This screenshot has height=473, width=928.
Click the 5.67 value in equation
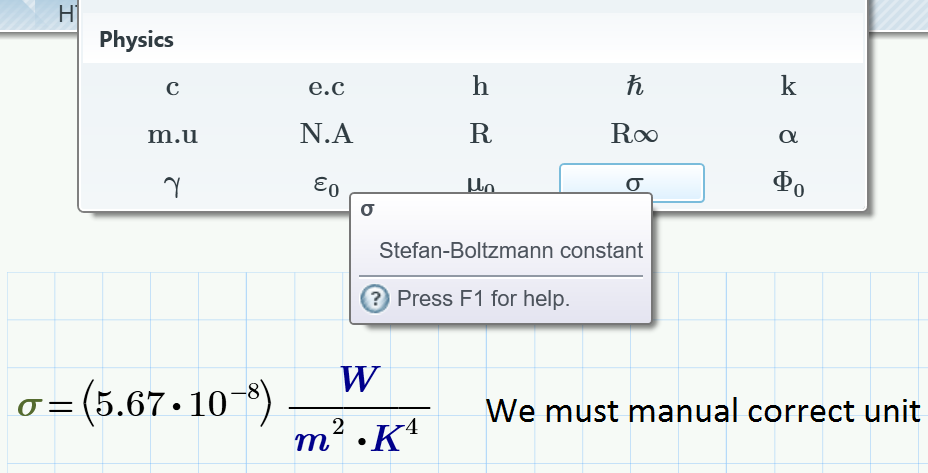[x=132, y=405]
